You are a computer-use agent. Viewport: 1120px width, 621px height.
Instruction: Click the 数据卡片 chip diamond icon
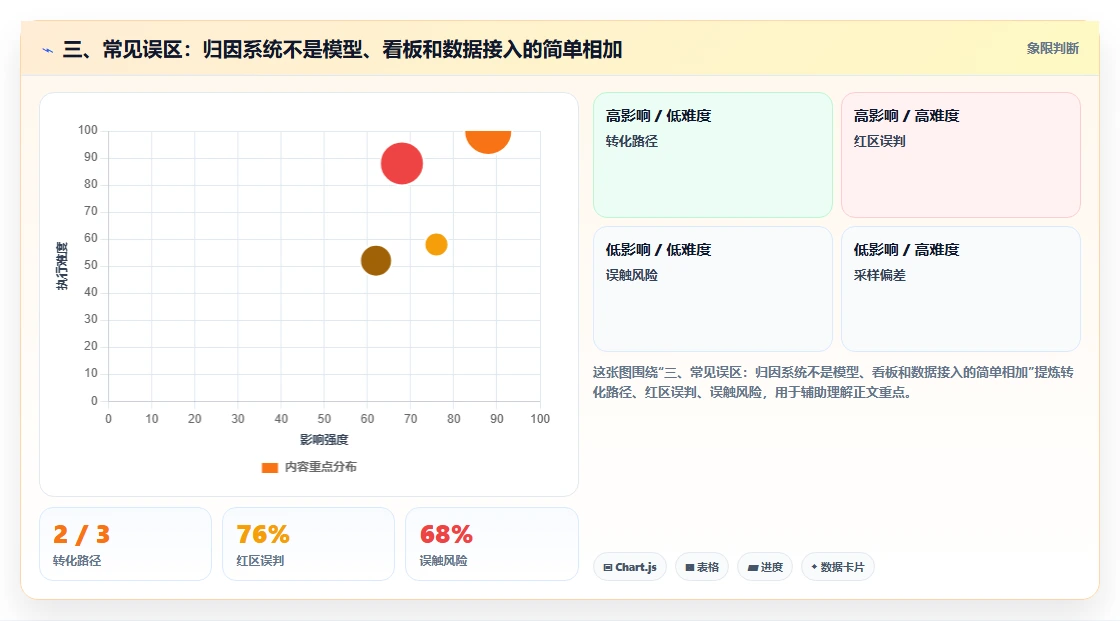814,567
